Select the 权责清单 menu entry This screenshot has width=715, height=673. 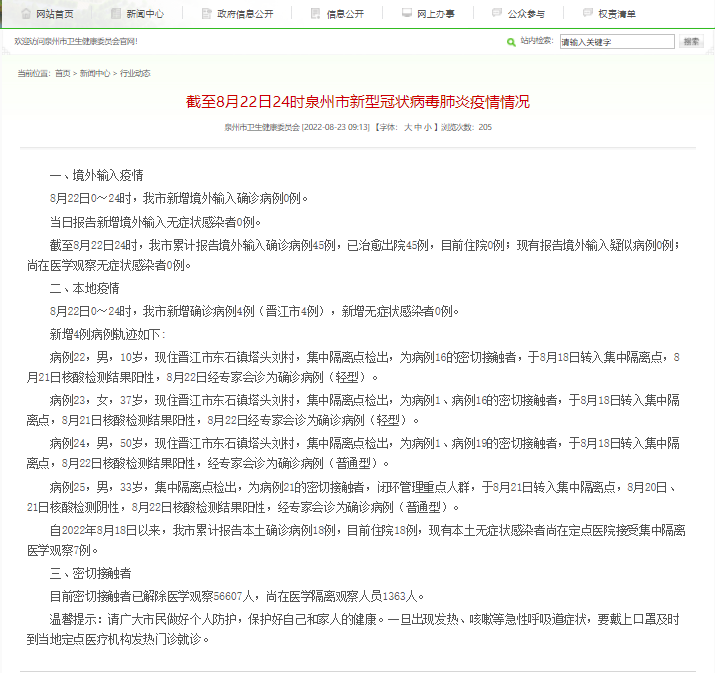(x=617, y=14)
